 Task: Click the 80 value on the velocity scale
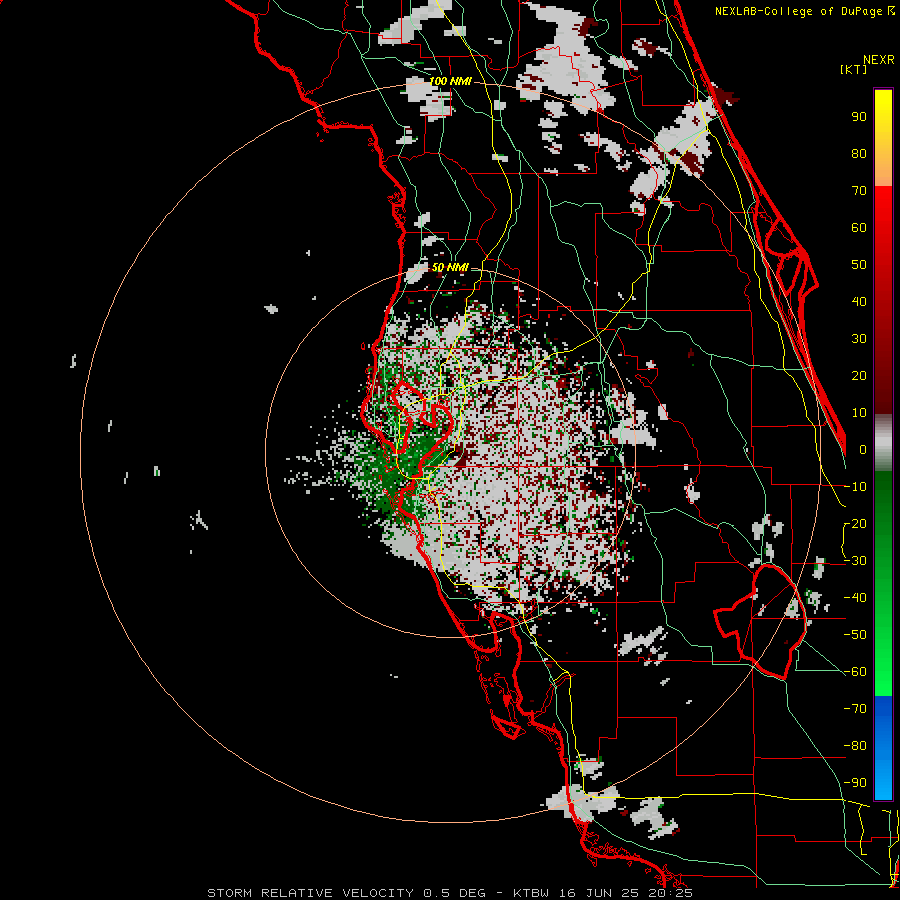coord(859,154)
